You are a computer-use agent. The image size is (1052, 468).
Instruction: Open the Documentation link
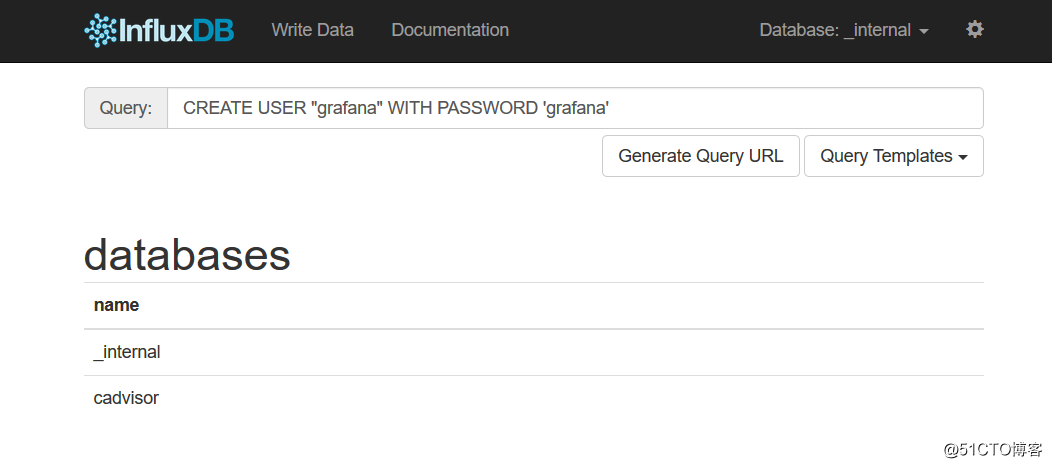point(450,30)
